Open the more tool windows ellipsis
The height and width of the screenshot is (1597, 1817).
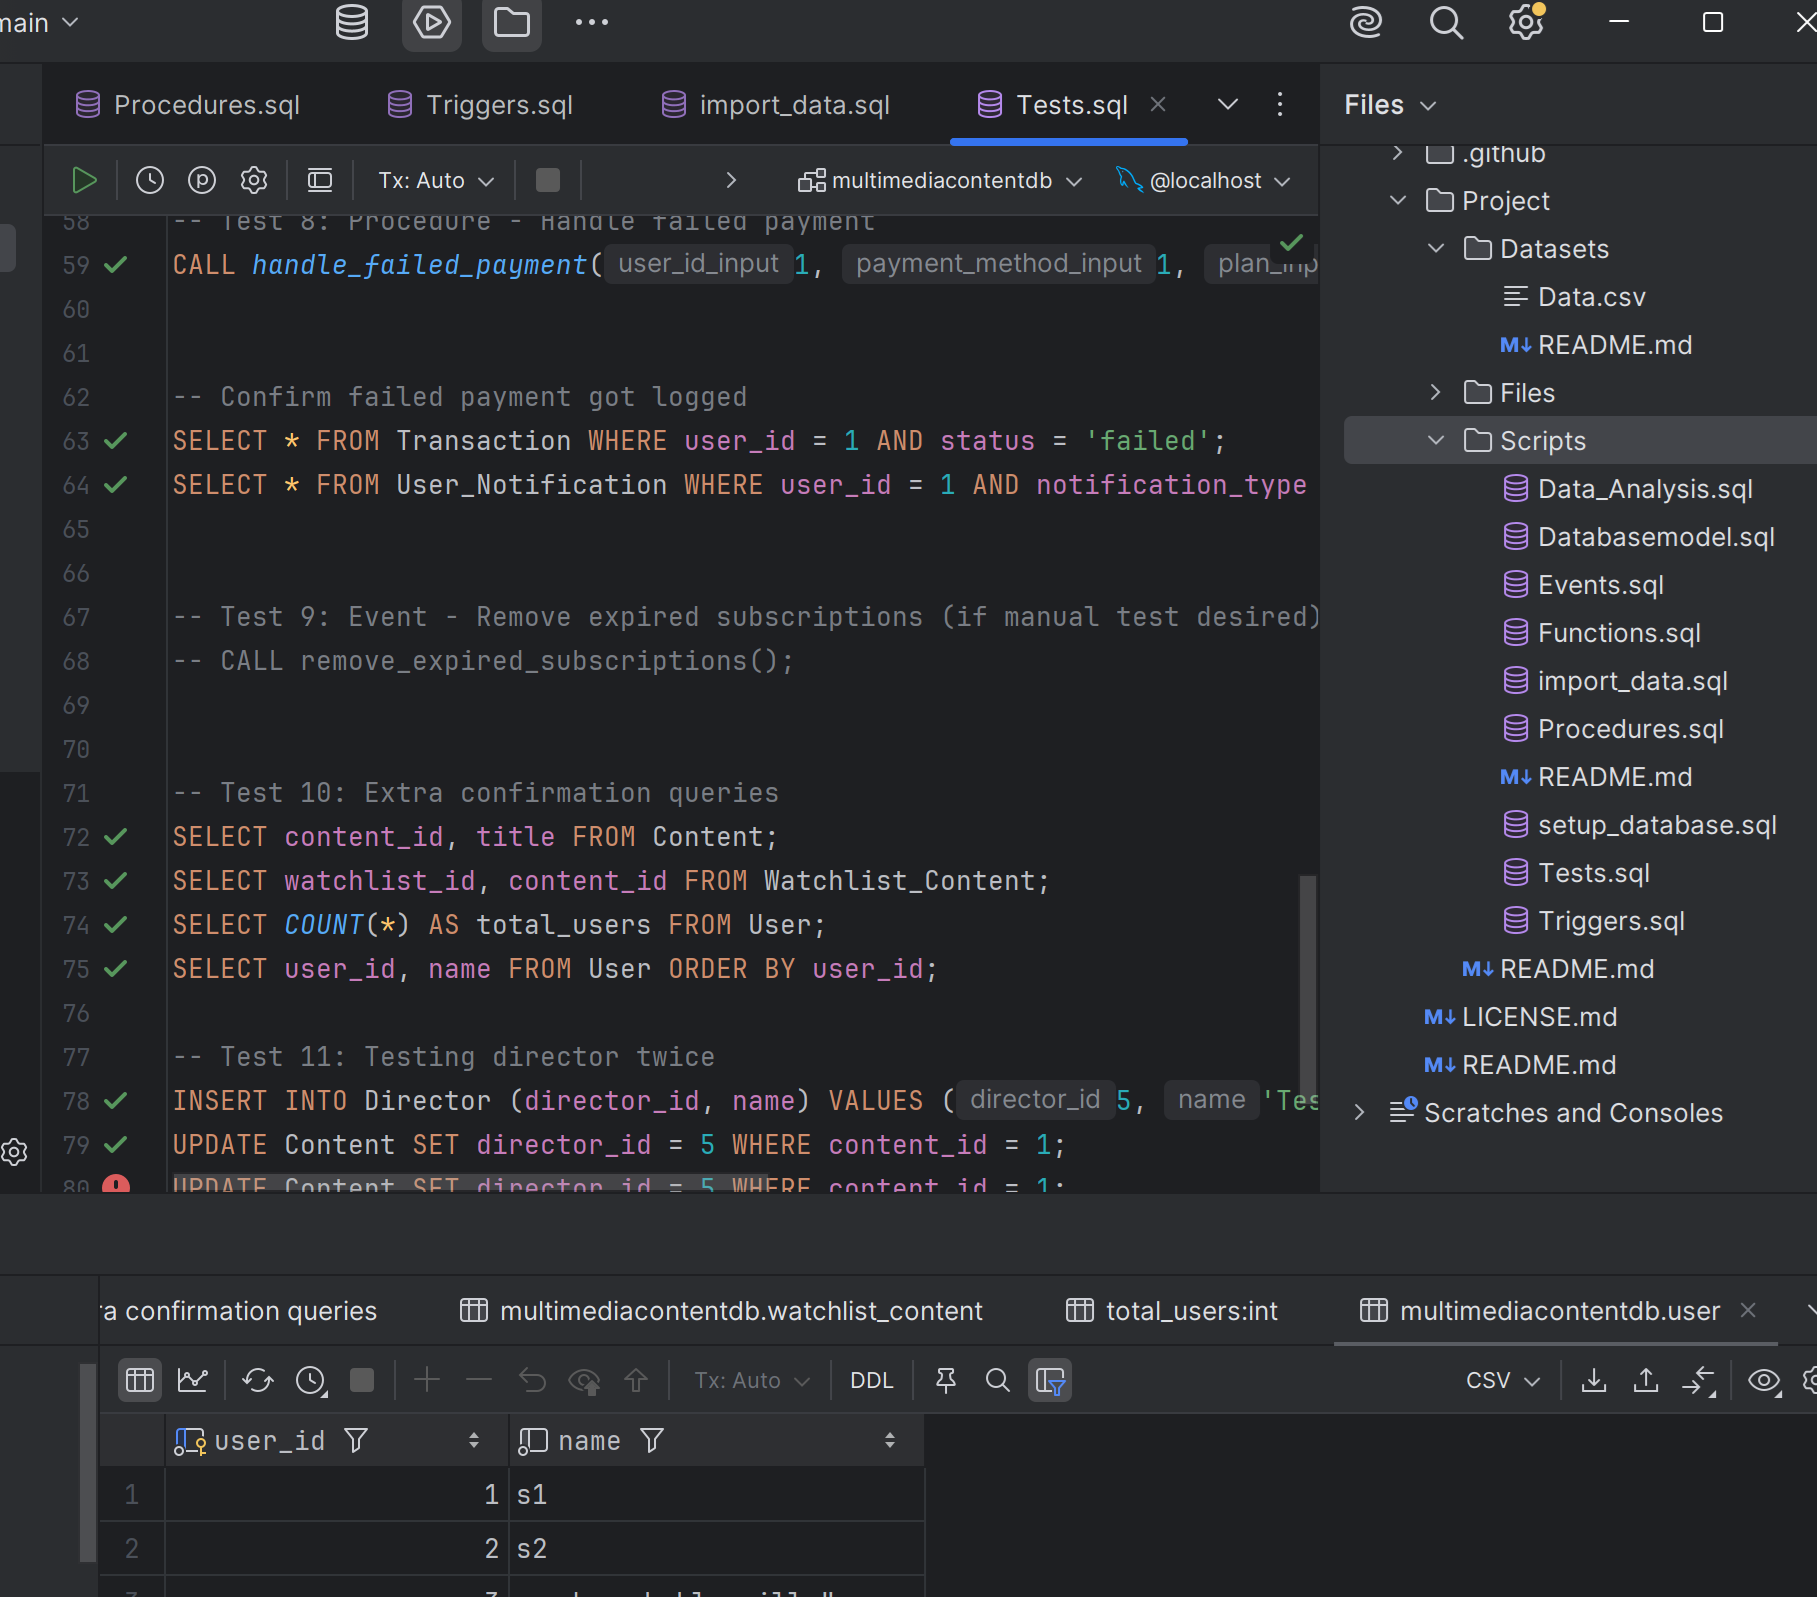[592, 22]
